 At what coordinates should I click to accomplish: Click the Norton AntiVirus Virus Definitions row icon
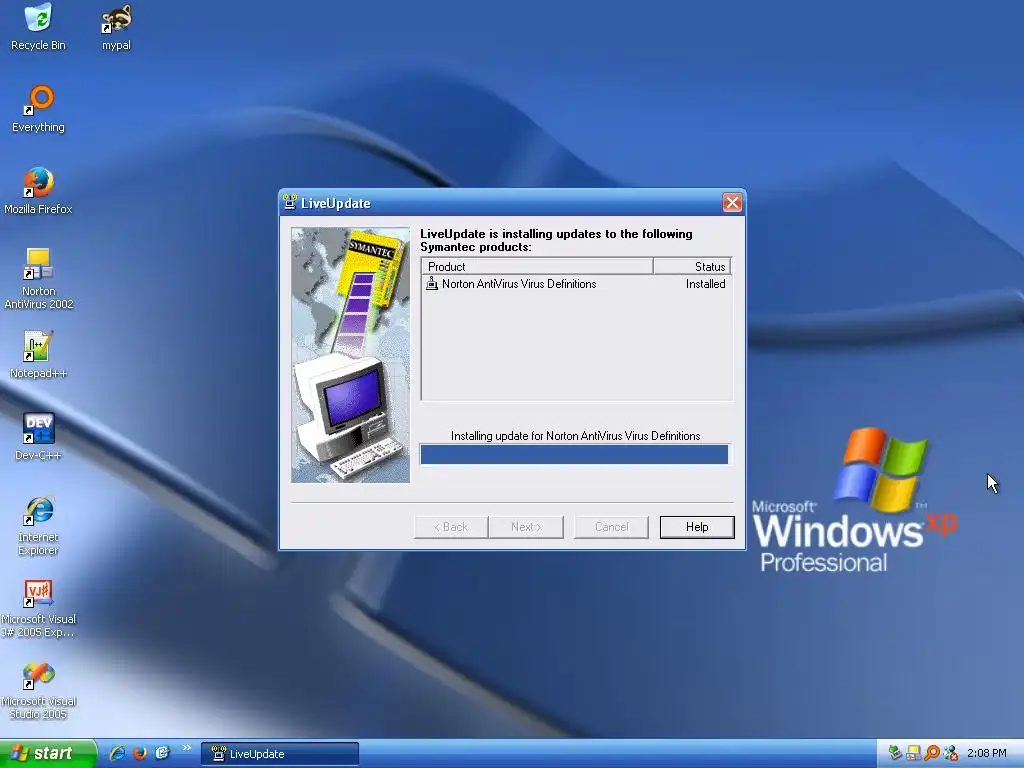tap(432, 283)
